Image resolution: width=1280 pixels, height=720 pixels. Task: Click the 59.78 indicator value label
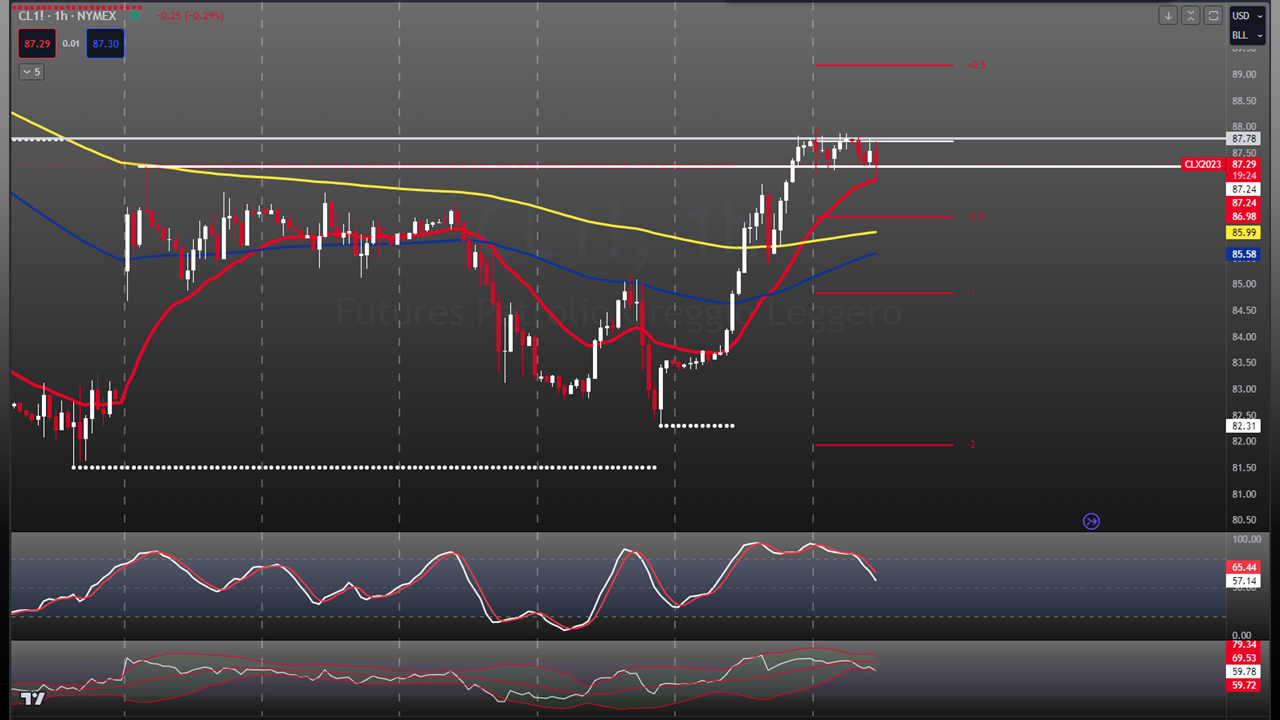(x=1244, y=672)
